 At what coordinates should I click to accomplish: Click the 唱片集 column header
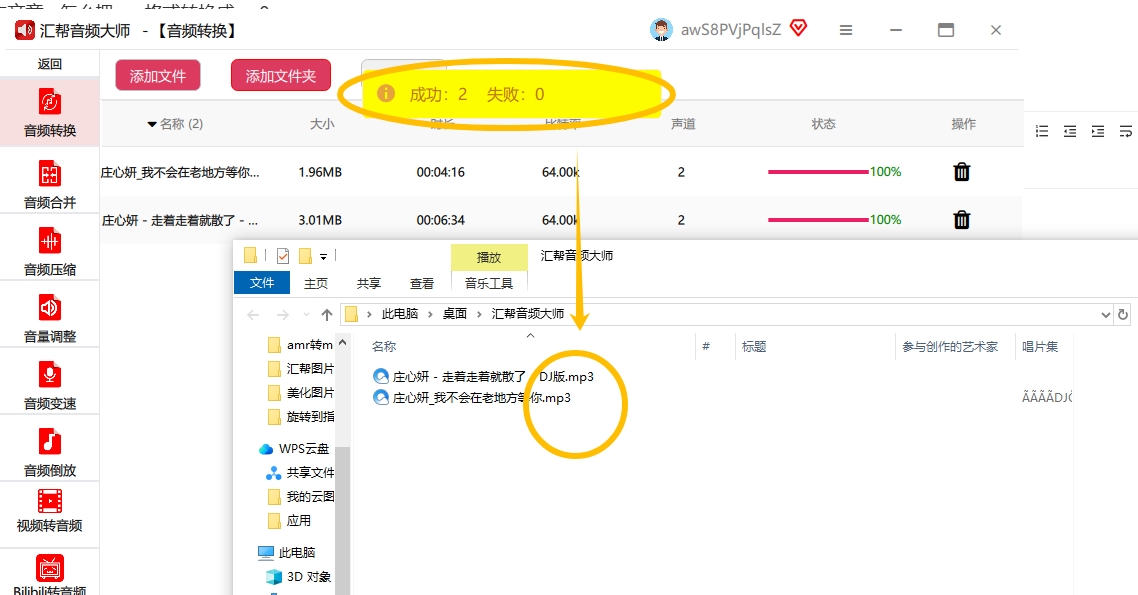tap(1040, 347)
